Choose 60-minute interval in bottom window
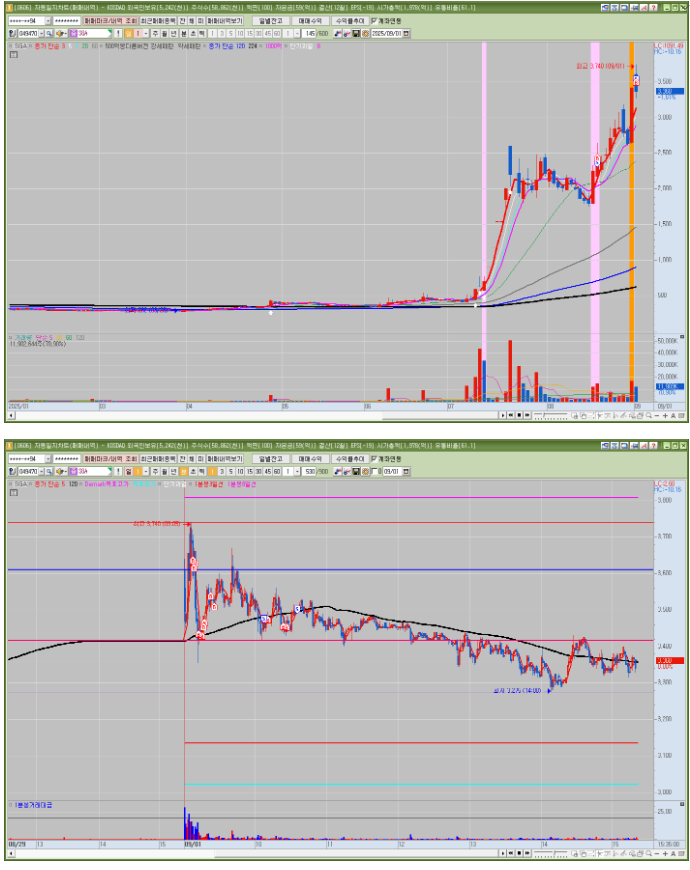Image resolution: width=690 pixels, height=870 pixels. tap(277, 472)
